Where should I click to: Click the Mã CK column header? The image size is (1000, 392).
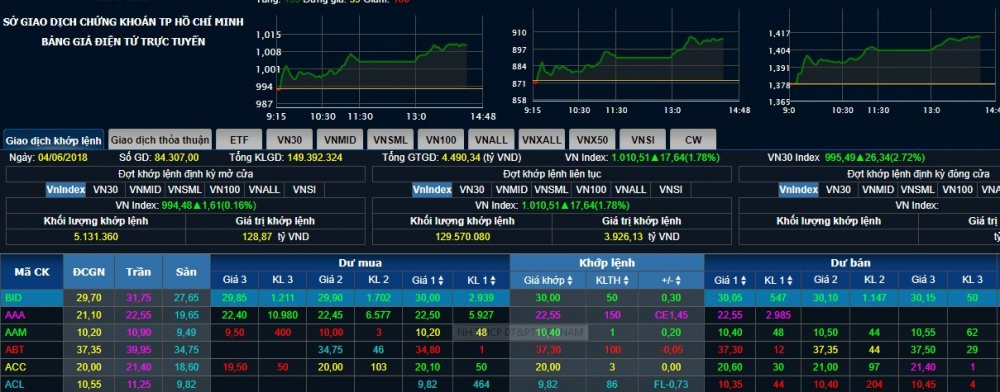click(32, 272)
